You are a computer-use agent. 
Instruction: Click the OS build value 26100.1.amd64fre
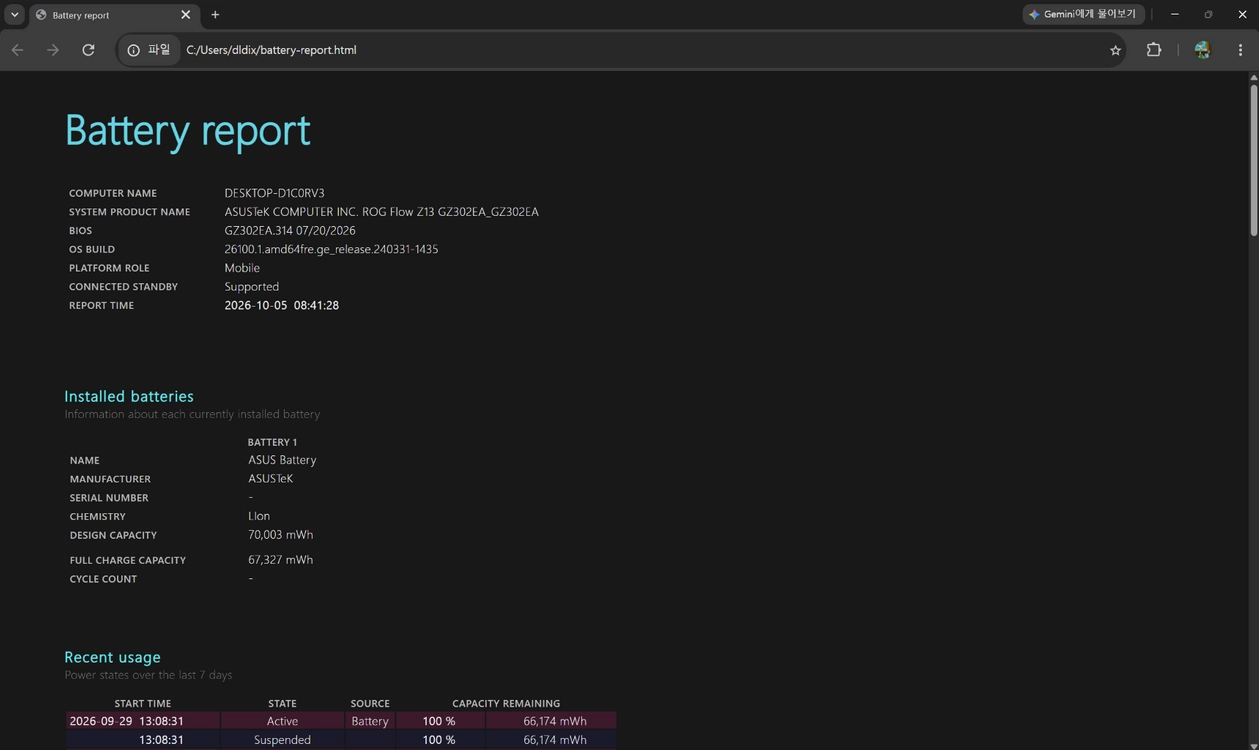331,249
